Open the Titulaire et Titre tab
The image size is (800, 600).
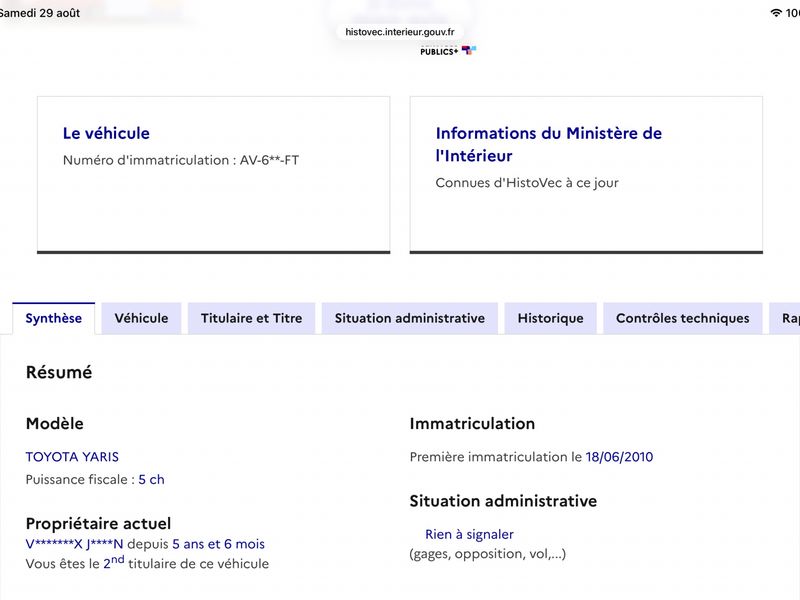pos(252,318)
